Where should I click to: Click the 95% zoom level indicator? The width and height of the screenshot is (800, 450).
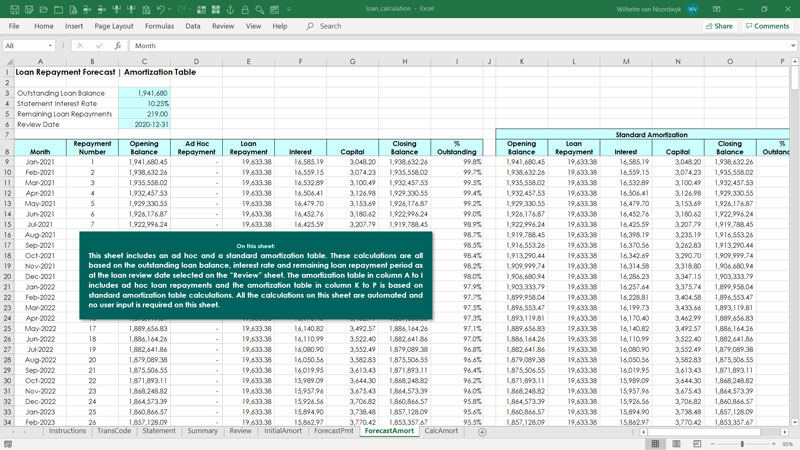787,444
